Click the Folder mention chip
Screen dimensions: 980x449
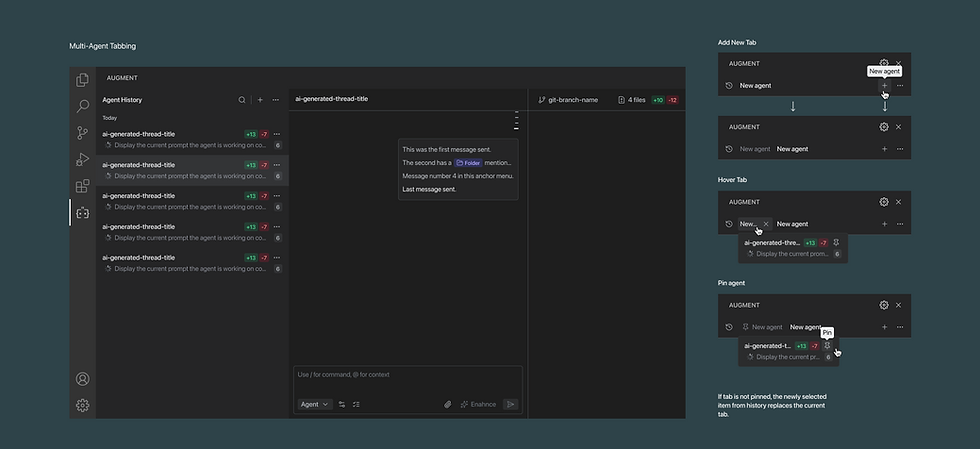(x=468, y=163)
